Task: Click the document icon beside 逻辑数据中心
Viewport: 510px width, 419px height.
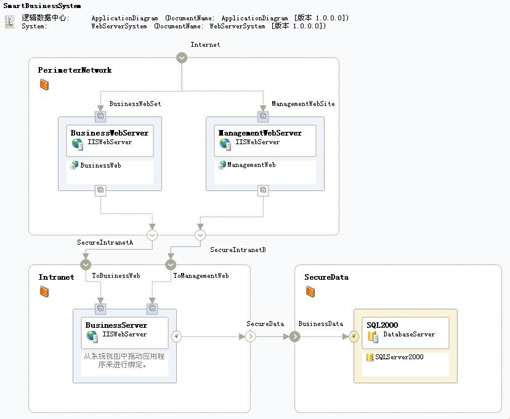Action: point(10,22)
